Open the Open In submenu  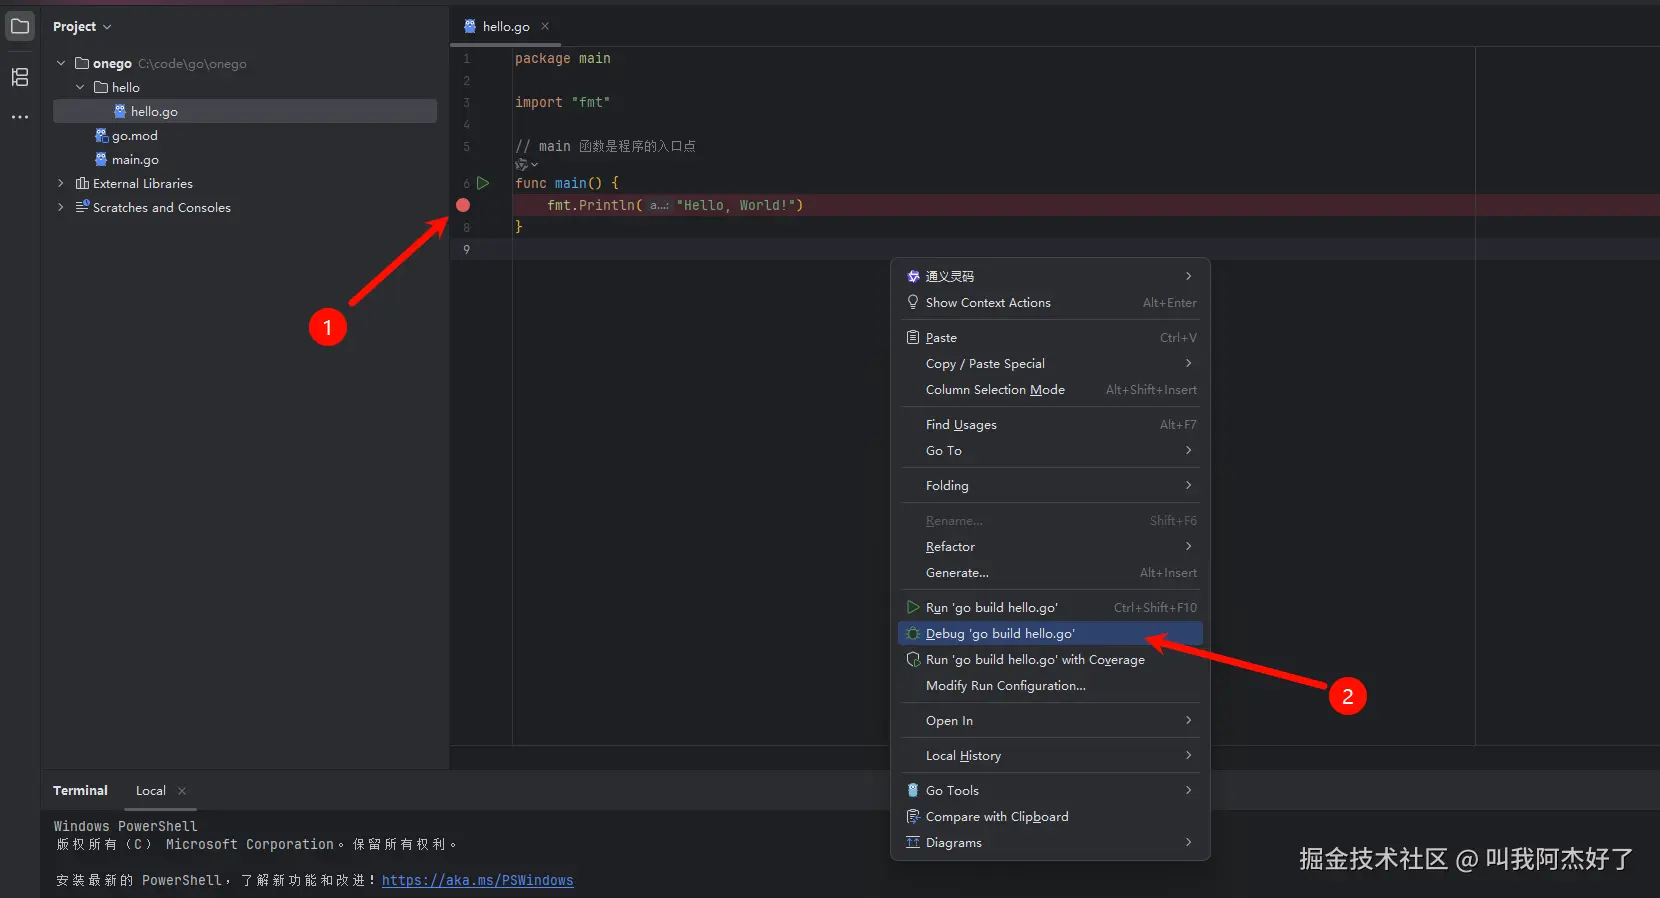coord(1050,720)
